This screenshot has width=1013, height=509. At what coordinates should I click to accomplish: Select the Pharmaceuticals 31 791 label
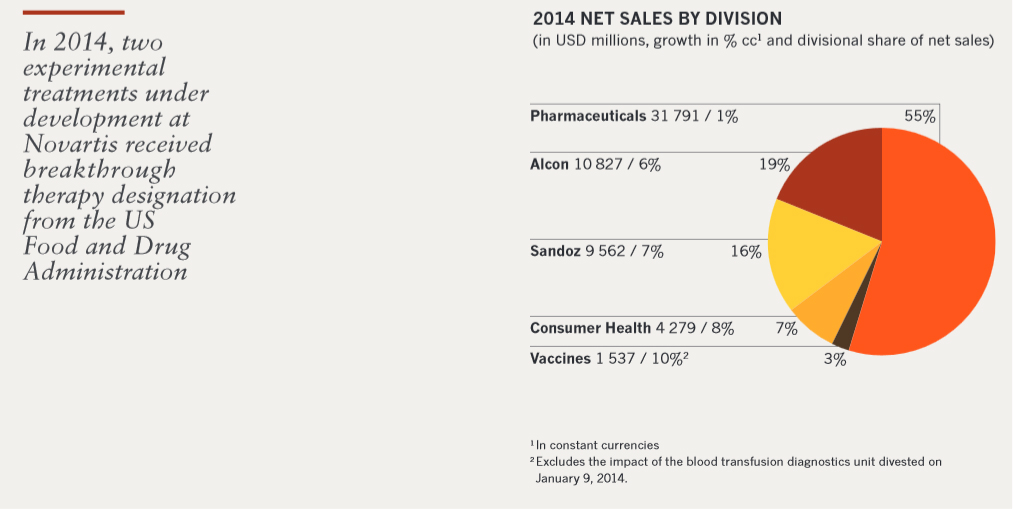tap(633, 116)
